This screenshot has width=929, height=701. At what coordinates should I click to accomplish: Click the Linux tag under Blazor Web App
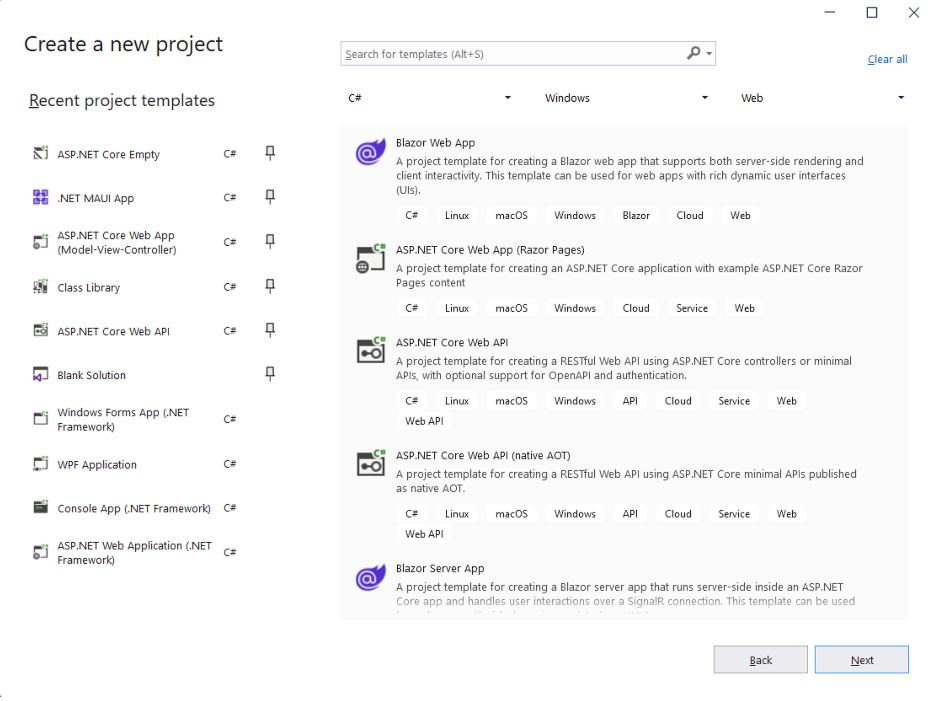pyautogui.click(x=457, y=215)
